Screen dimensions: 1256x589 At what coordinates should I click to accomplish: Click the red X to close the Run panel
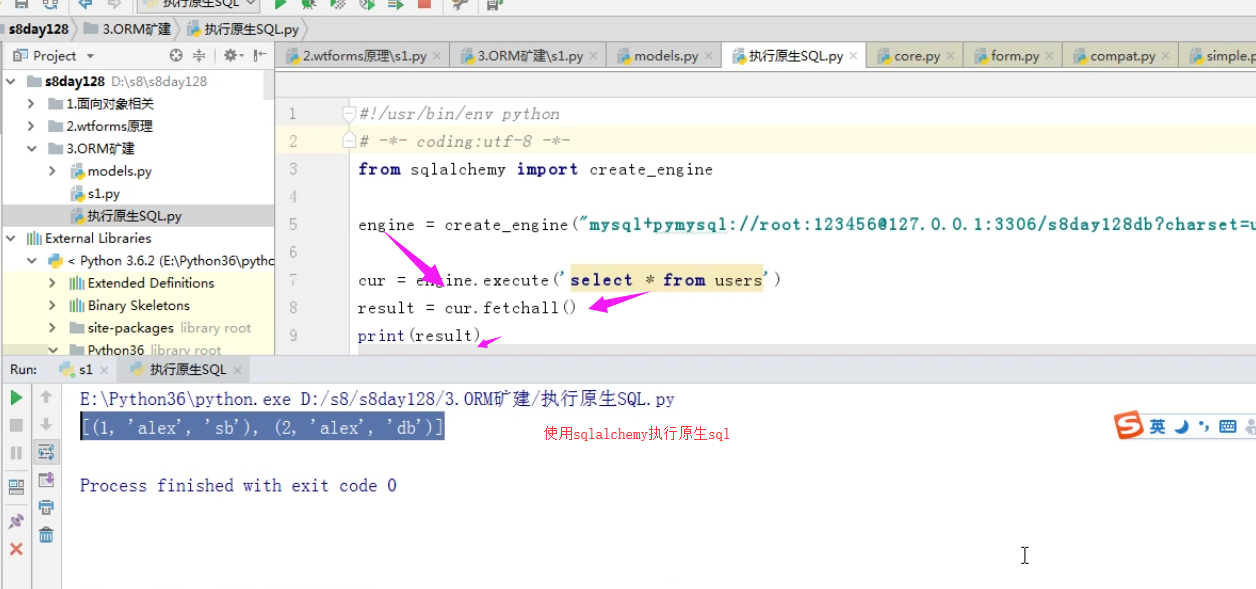click(16, 549)
